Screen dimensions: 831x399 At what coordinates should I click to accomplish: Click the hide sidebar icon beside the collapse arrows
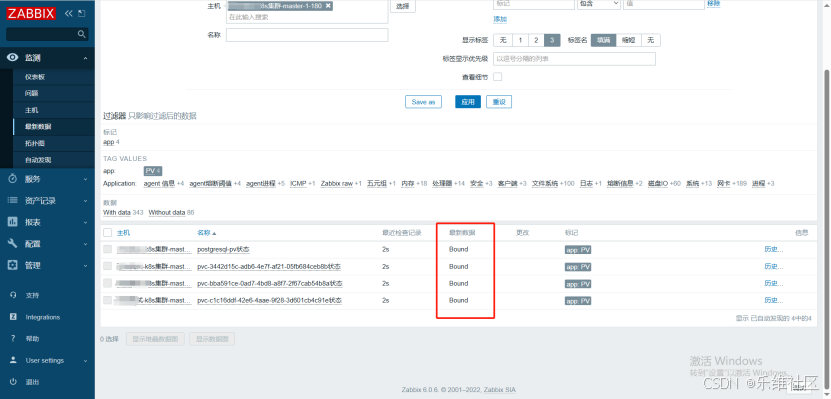[81, 14]
